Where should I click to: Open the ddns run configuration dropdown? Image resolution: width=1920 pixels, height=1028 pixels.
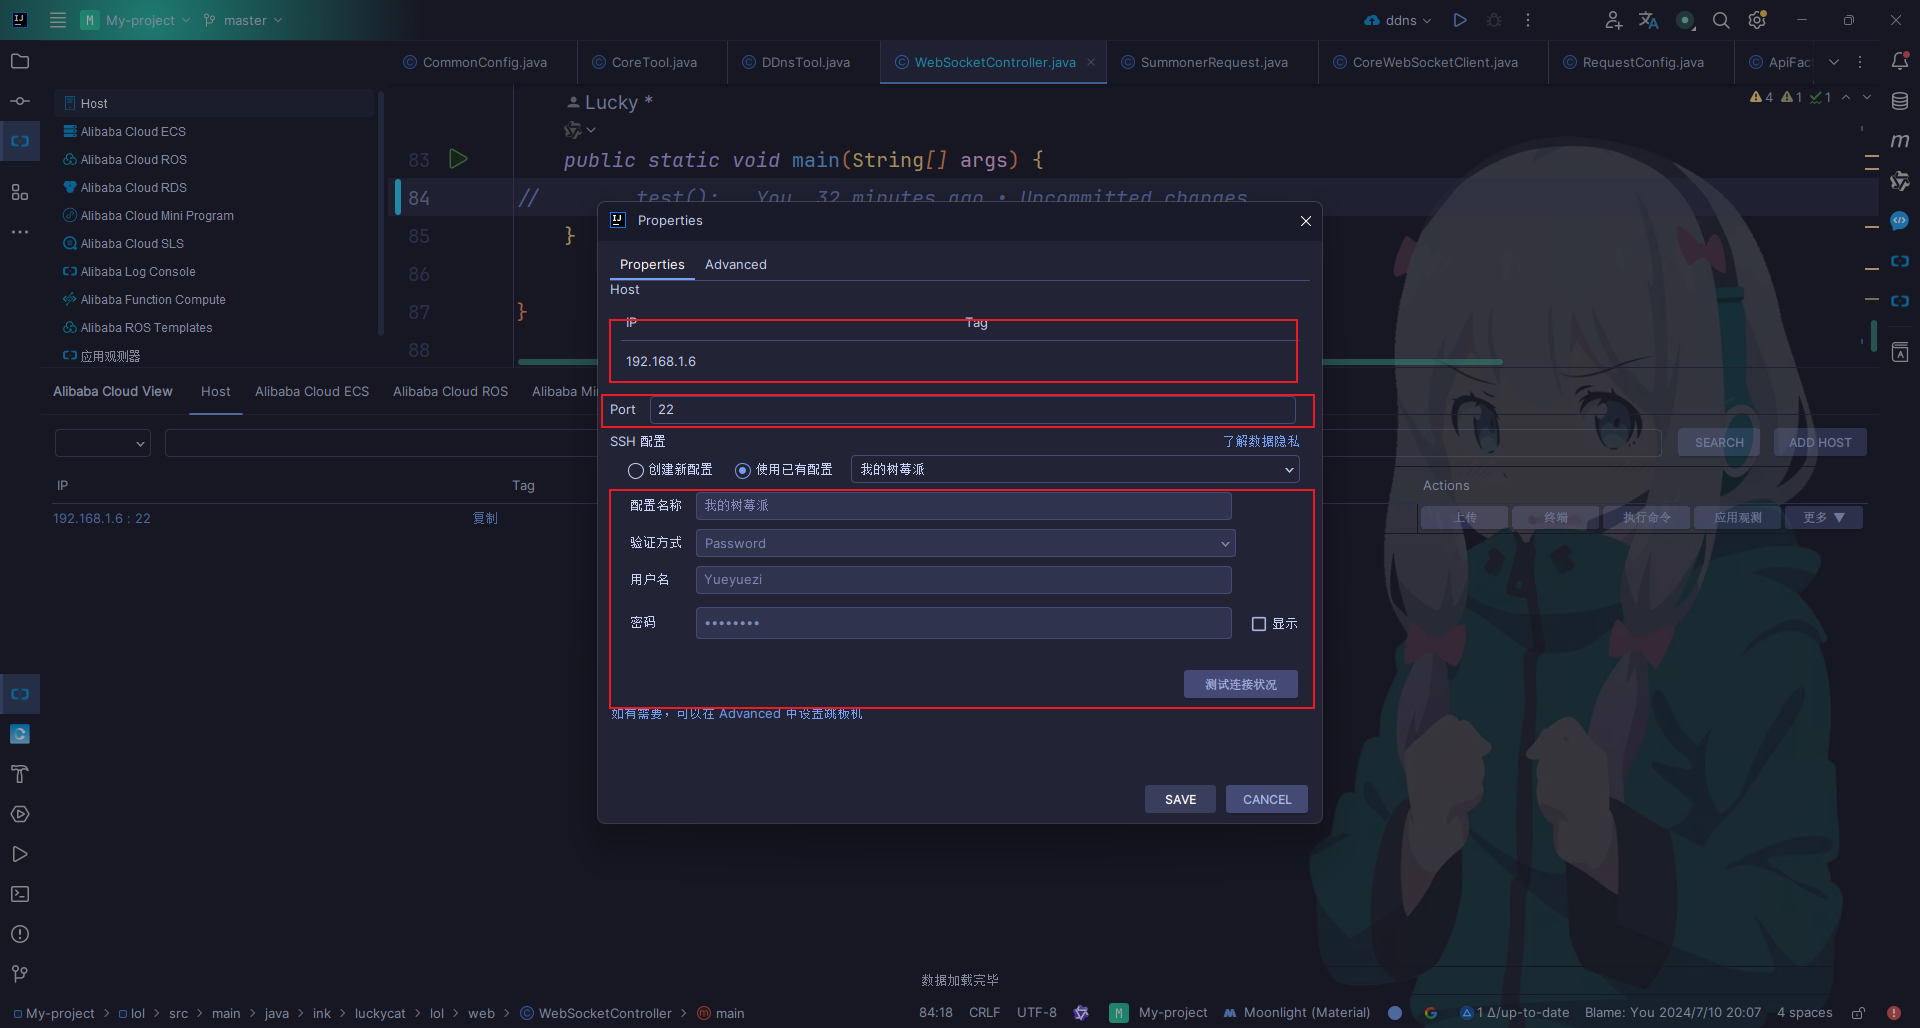1398,20
